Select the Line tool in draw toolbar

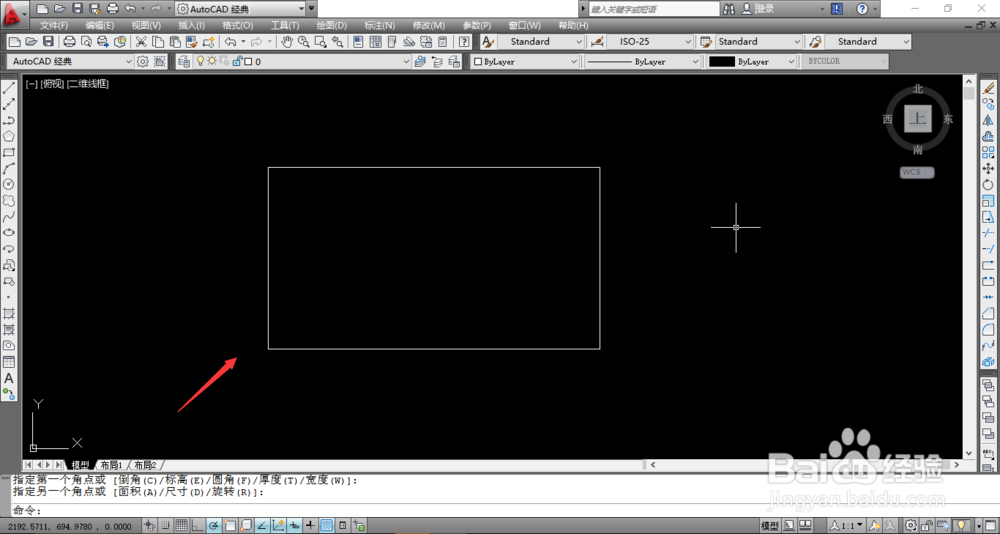pos(9,88)
